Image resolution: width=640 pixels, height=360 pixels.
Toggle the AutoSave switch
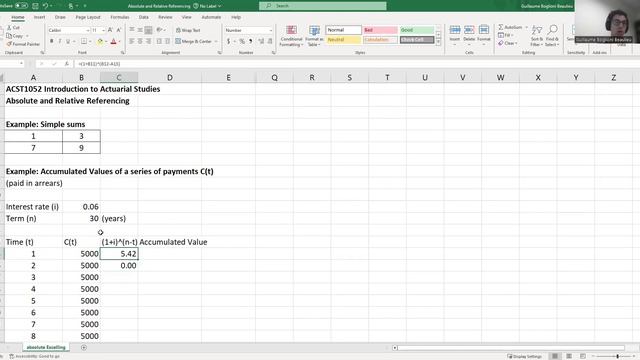(21, 6)
